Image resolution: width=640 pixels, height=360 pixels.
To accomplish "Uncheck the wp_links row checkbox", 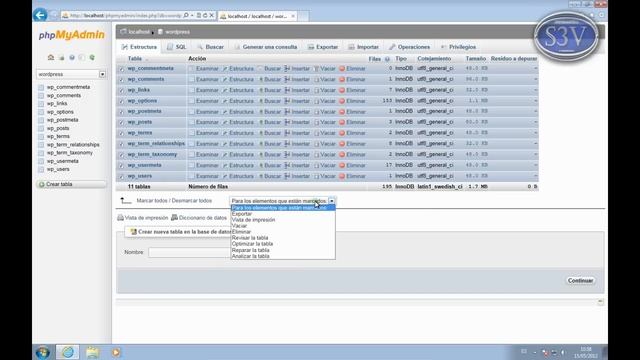I will (x=121, y=91).
